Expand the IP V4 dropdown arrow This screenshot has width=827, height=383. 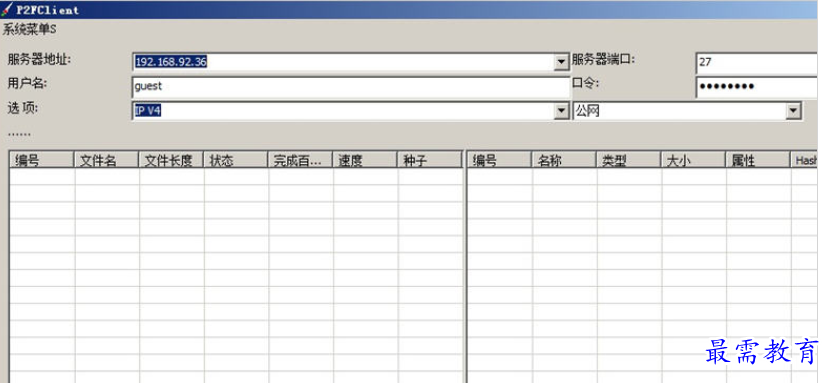pos(561,111)
